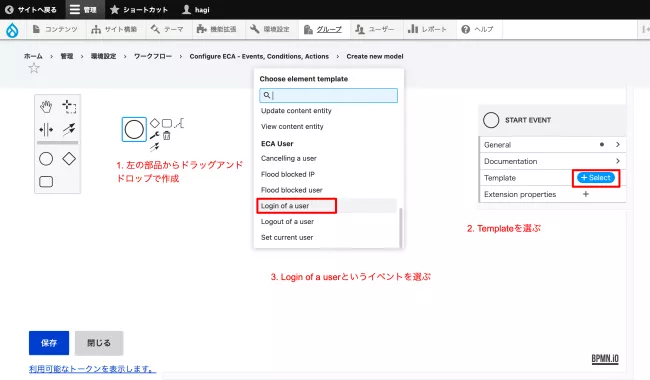Choose Update content entity template
Screen dimensions: 650x380
point(296,111)
